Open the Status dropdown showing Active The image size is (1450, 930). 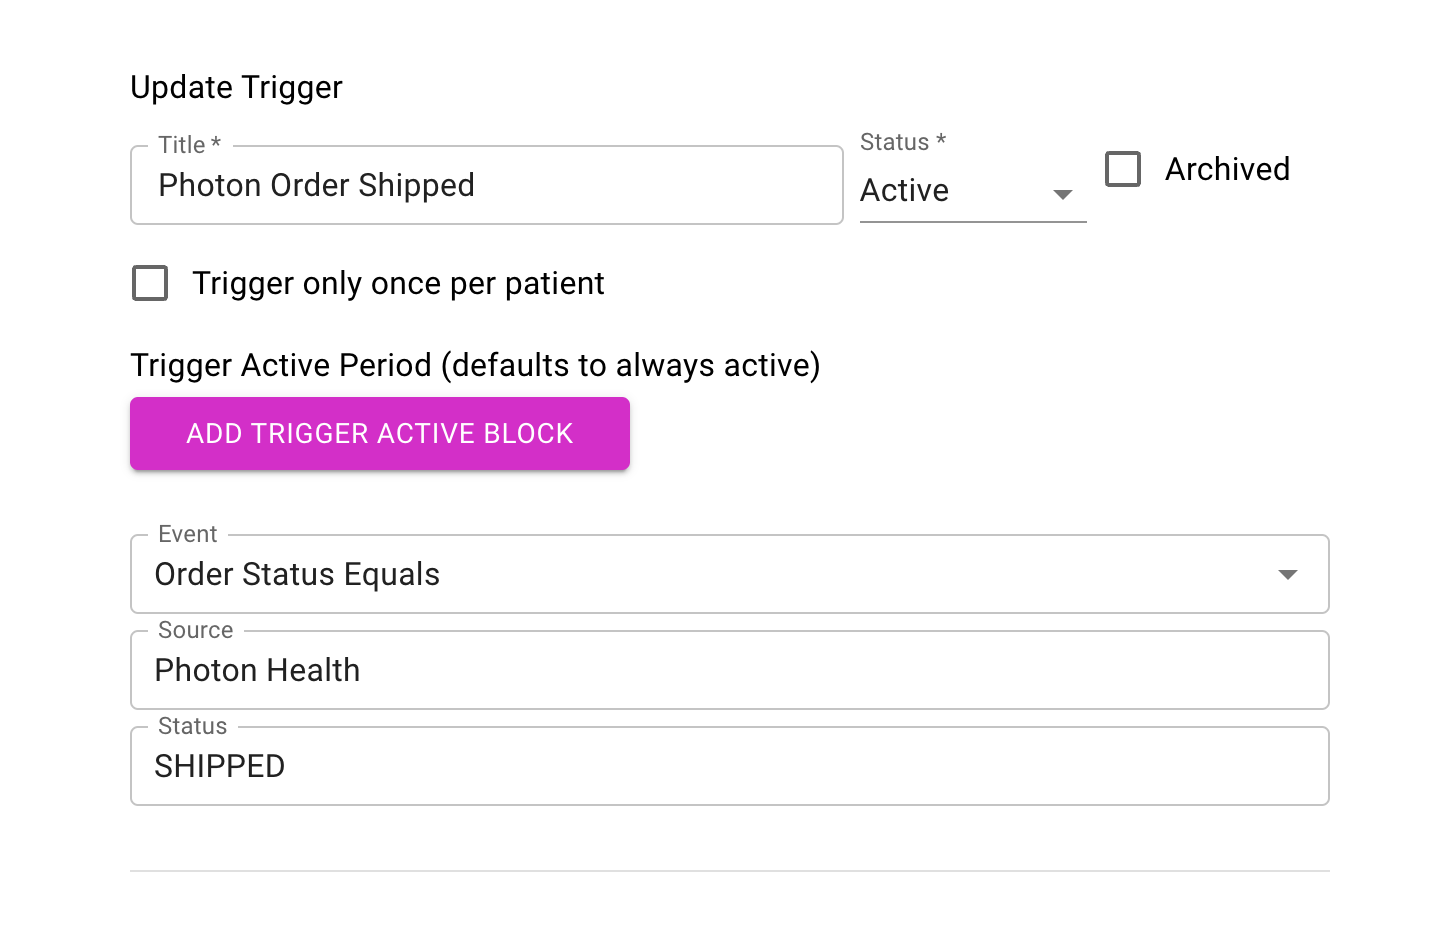[x=973, y=190]
